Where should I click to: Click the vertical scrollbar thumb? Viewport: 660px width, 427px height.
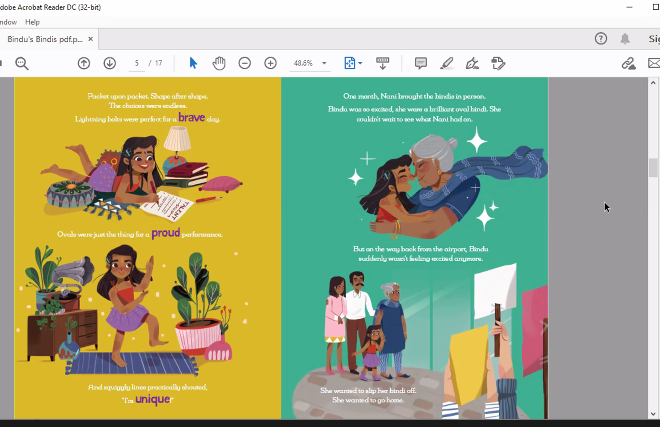tap(653, 168)
